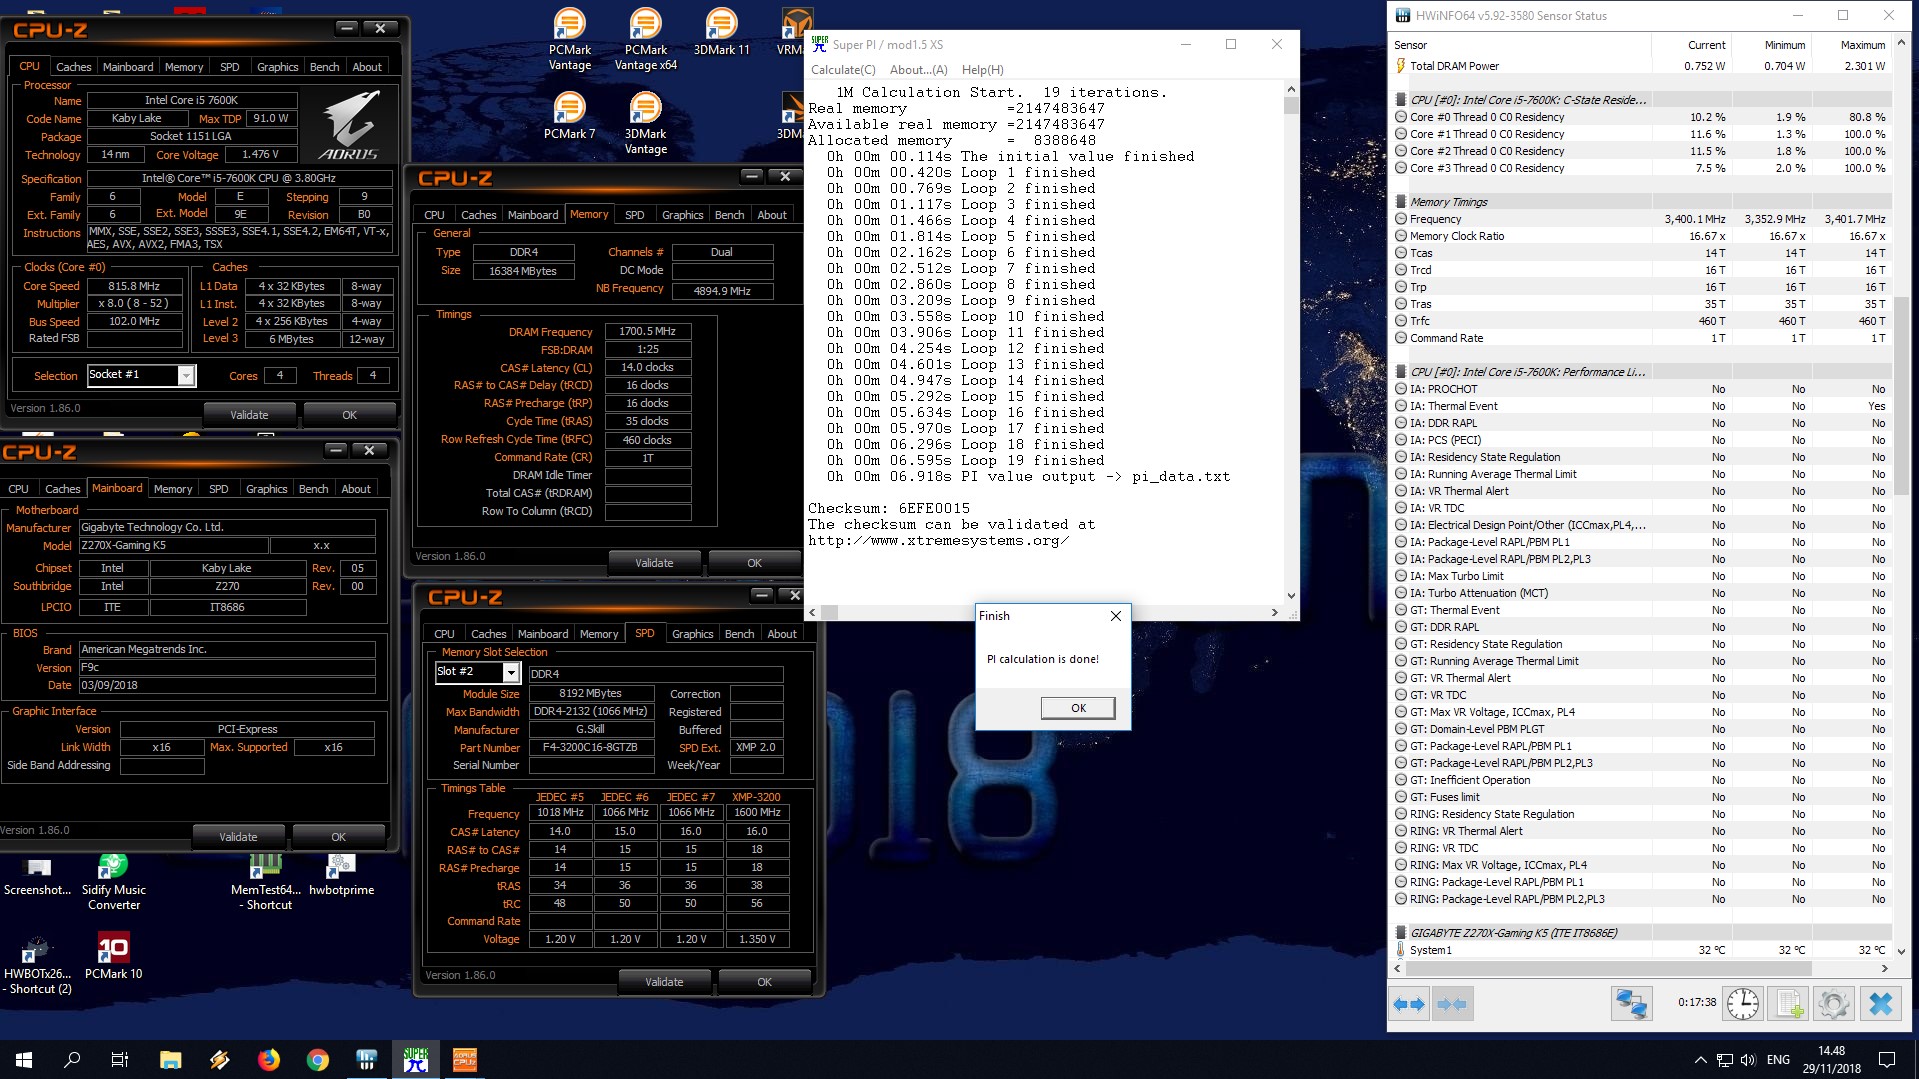
Task: Click HWiNFO network monitors icon
Action: 1631,1003
